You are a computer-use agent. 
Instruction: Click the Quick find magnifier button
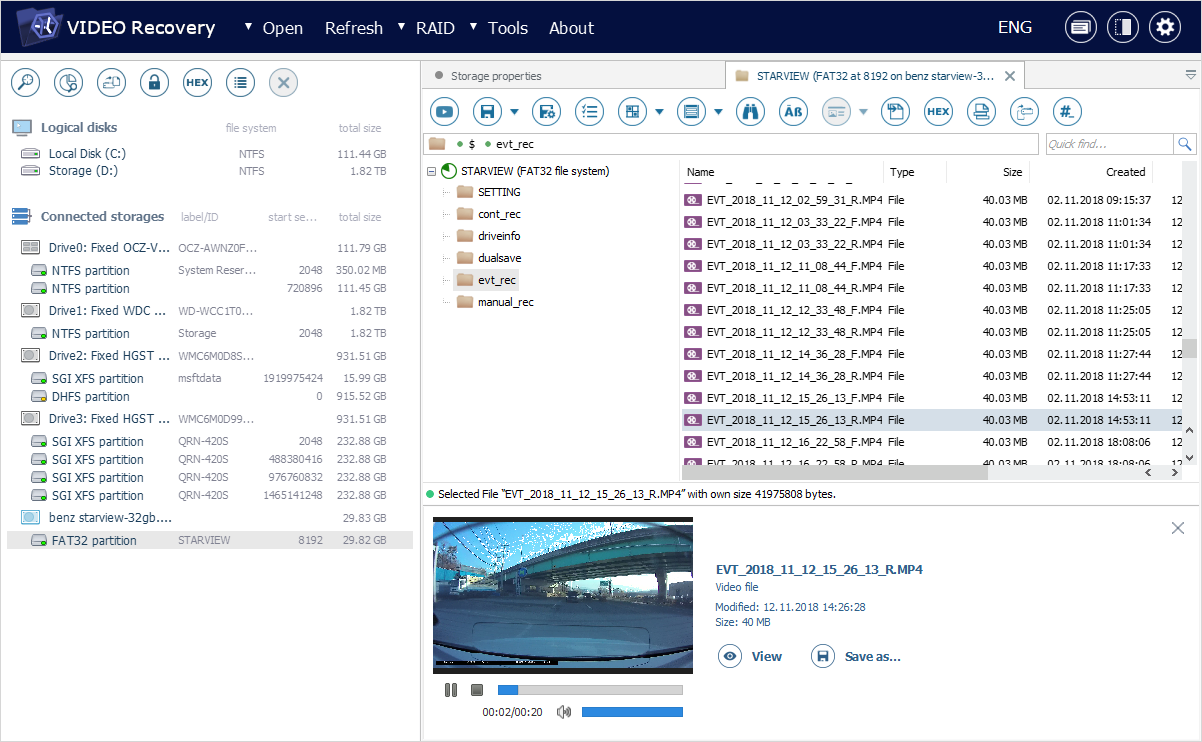1185,144
